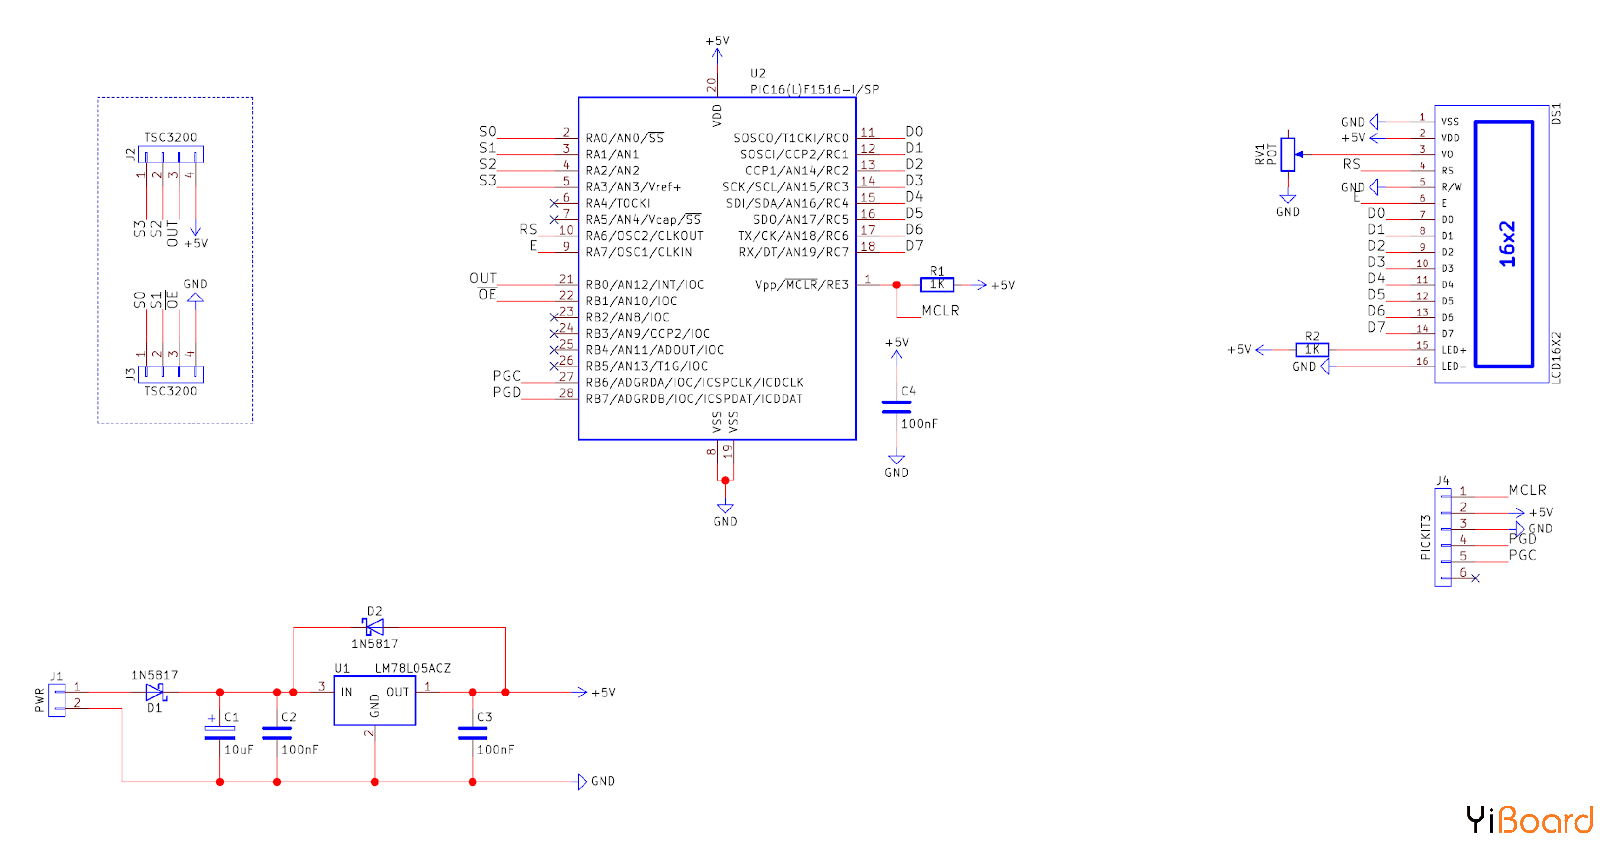This screenshot has width=1600, height=847.
Task: Select the C3 100nF capacitor symbol
Action: click(473, 732)
